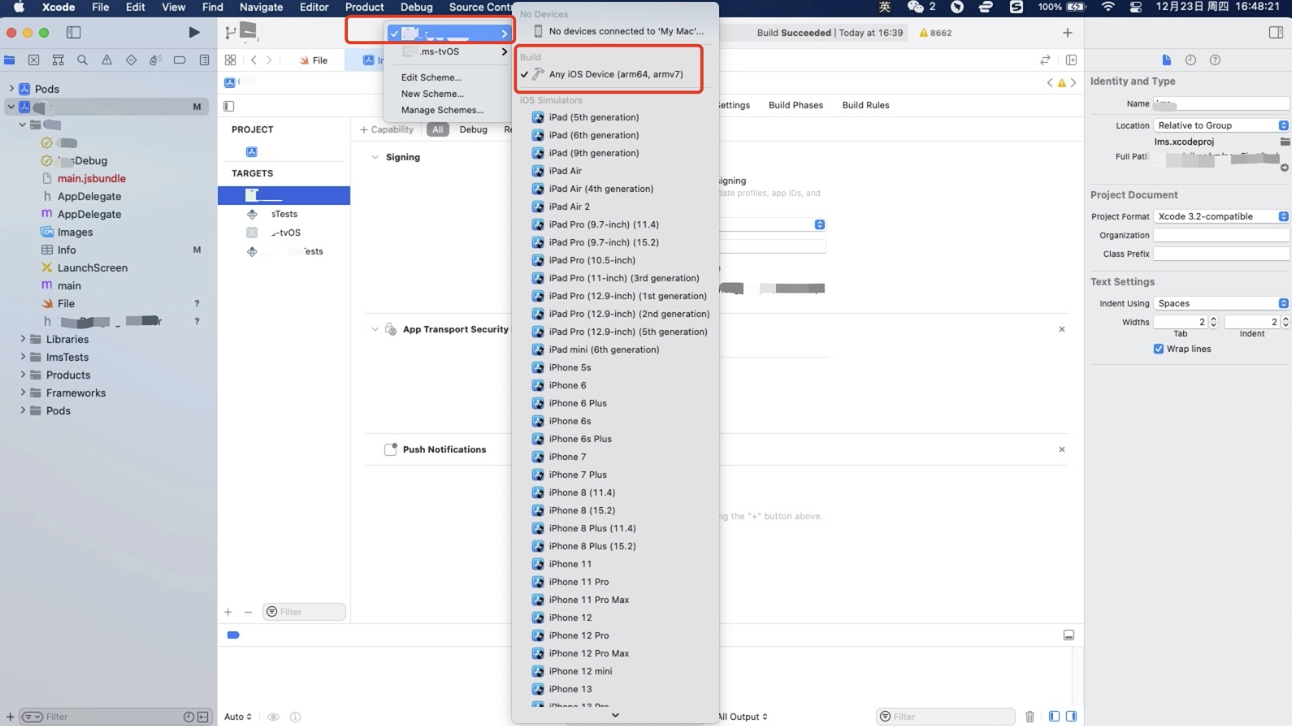The width and height of the screenshot is (1292, 726).
Task: Clear console with the trash icon
Action: point(1030,716)
